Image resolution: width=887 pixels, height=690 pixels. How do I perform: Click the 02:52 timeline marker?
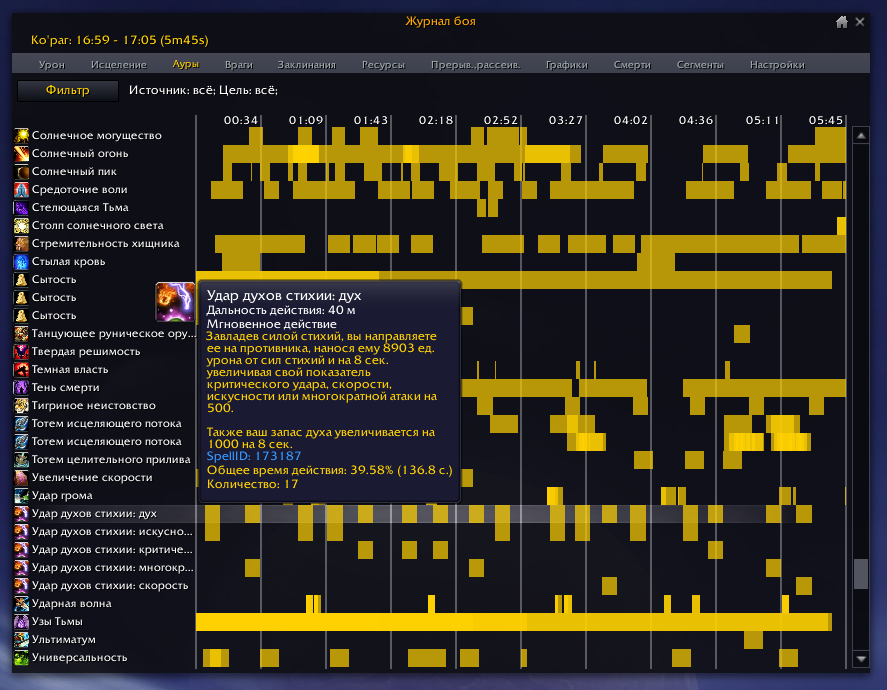click(x=501, y=120)
